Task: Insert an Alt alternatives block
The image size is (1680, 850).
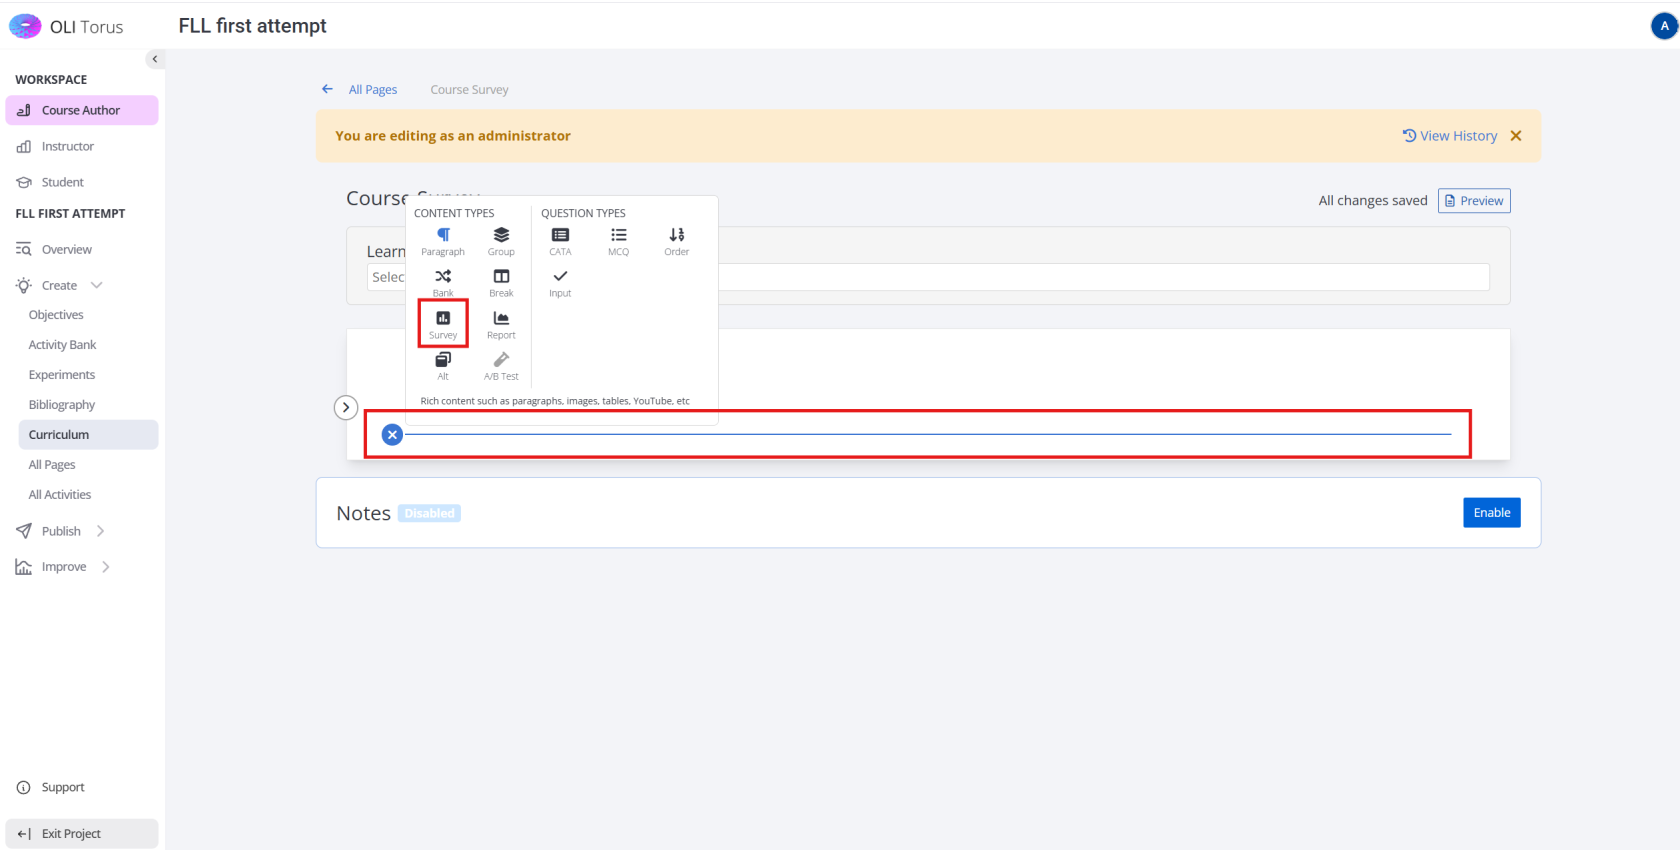Action: coord(443,365)
